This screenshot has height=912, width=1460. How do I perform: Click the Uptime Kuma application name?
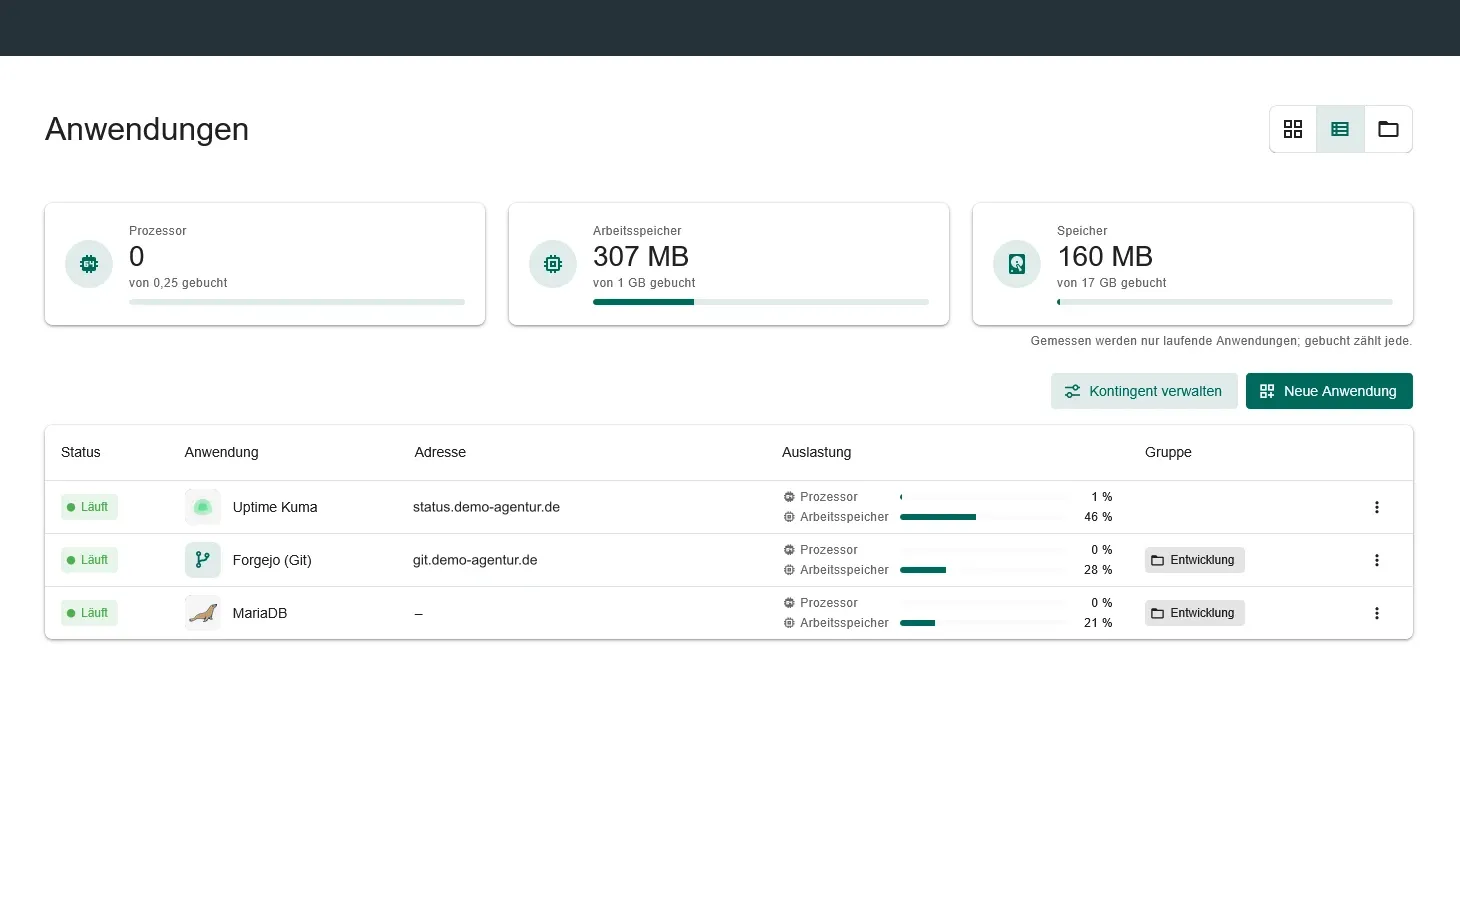pyautogui.click(x=275, y=507)
